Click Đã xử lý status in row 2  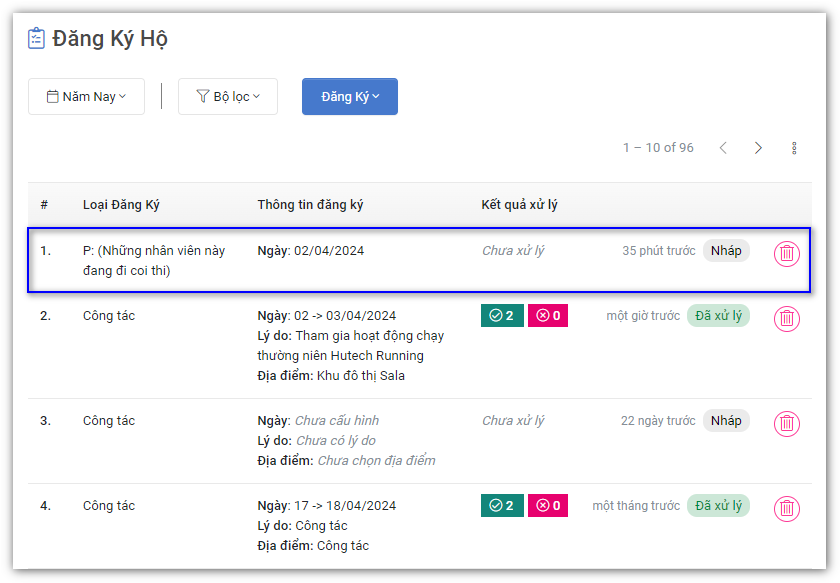(x=717, y=316)
